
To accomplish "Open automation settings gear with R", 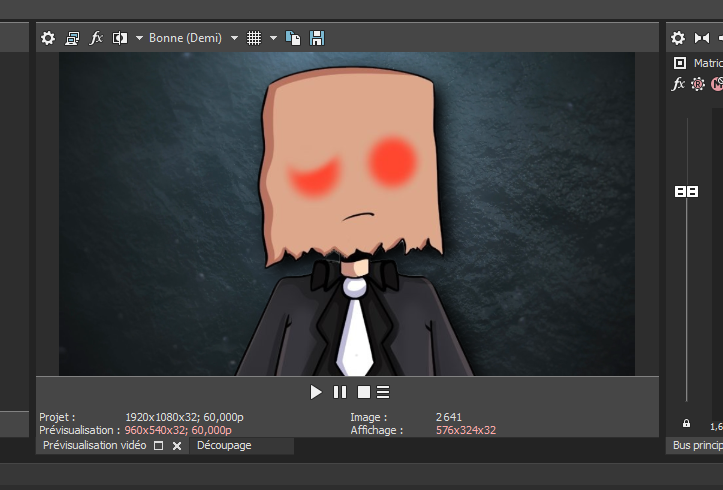I will [x=698, y=84].
